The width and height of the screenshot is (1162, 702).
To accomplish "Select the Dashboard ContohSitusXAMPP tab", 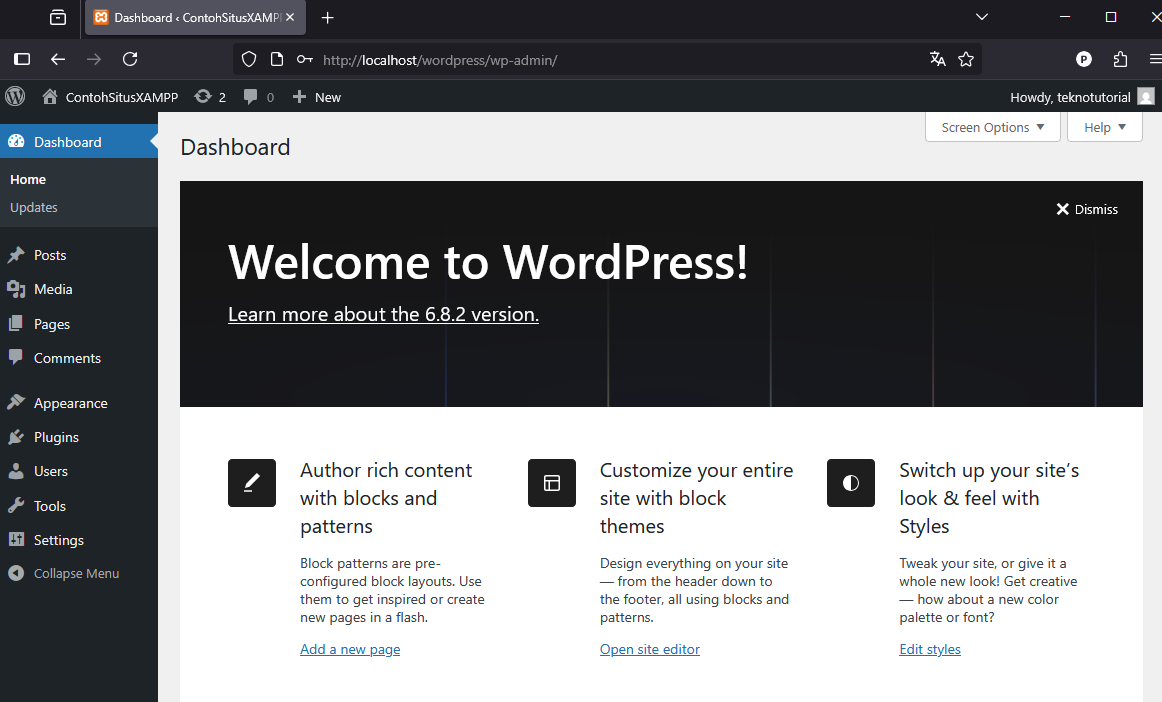I will point(195,17).
